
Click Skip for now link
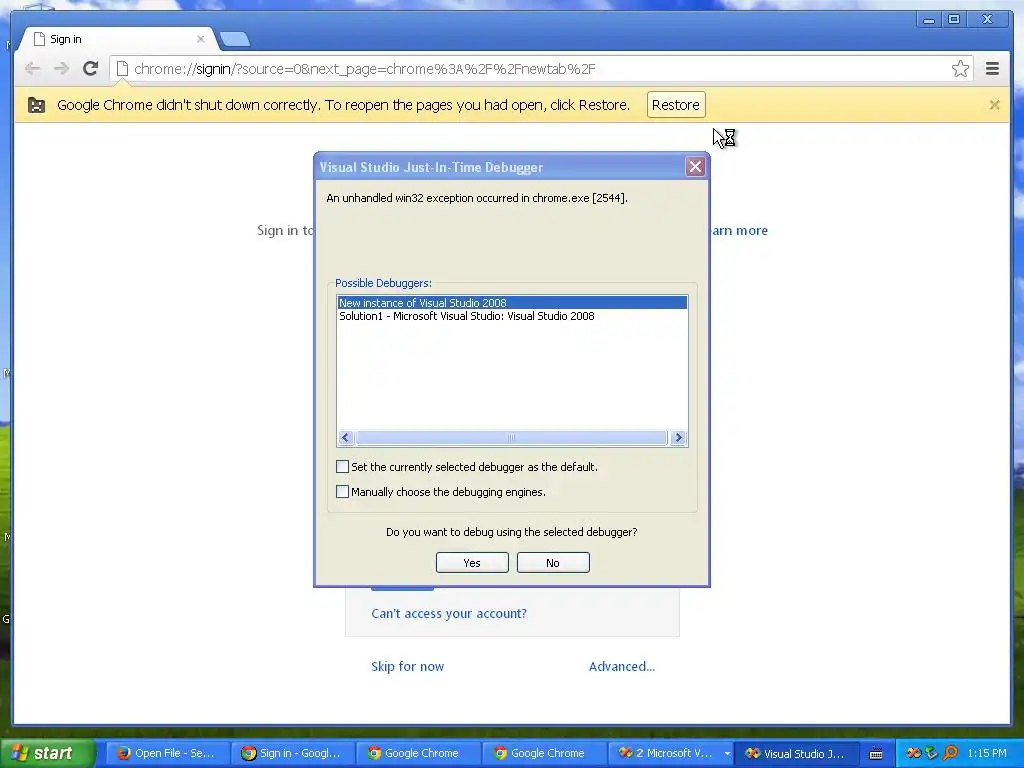point(408,666)
